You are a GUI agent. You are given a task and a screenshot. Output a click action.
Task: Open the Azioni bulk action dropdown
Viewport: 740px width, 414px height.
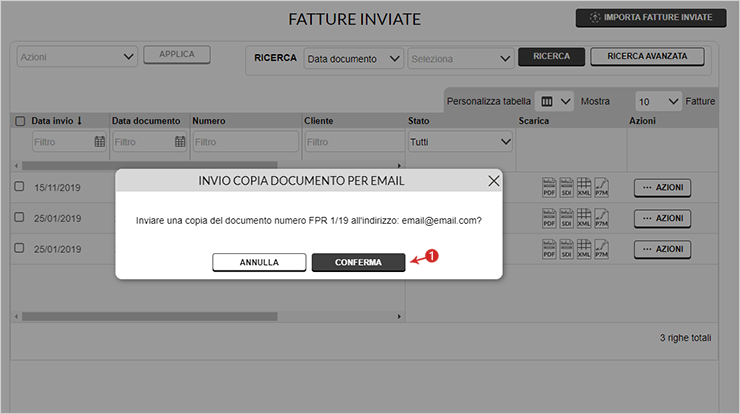77,57
